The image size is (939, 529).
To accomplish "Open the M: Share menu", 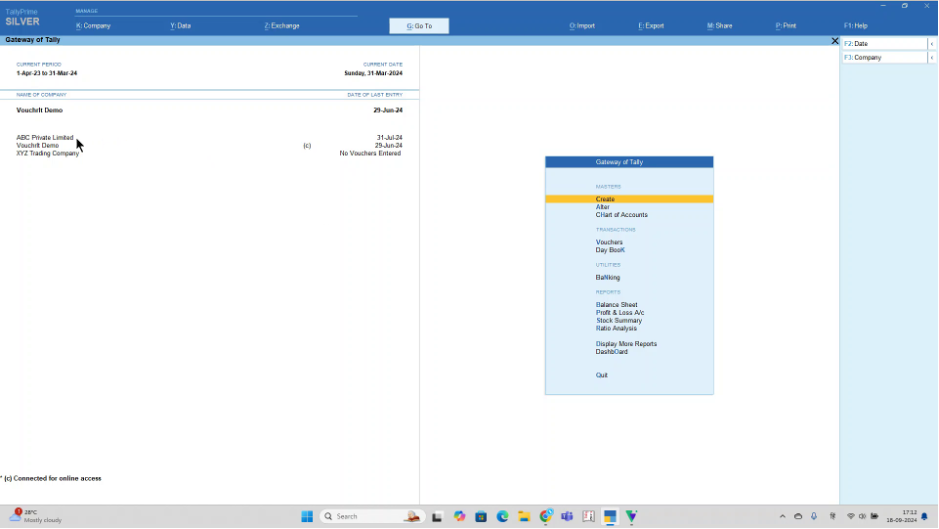I will click(719, 26).
